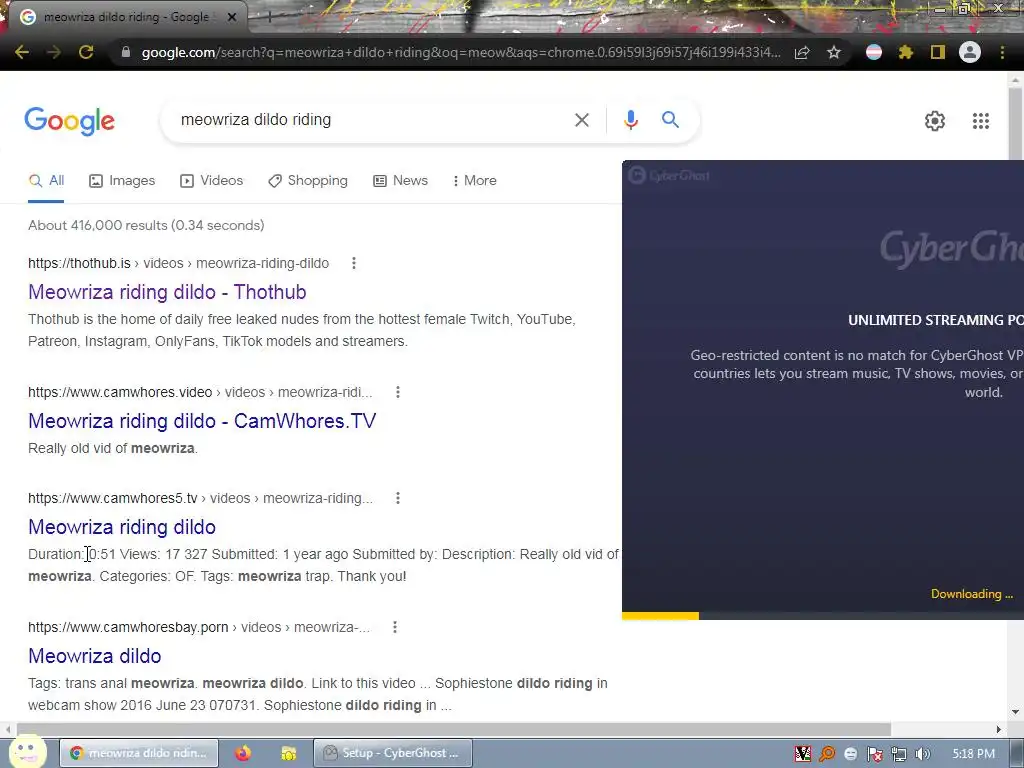The width and height of the screenshot is (1024, 768).
Task: Click the vertical scrollbar down arrow
Action: point(1015,712)
